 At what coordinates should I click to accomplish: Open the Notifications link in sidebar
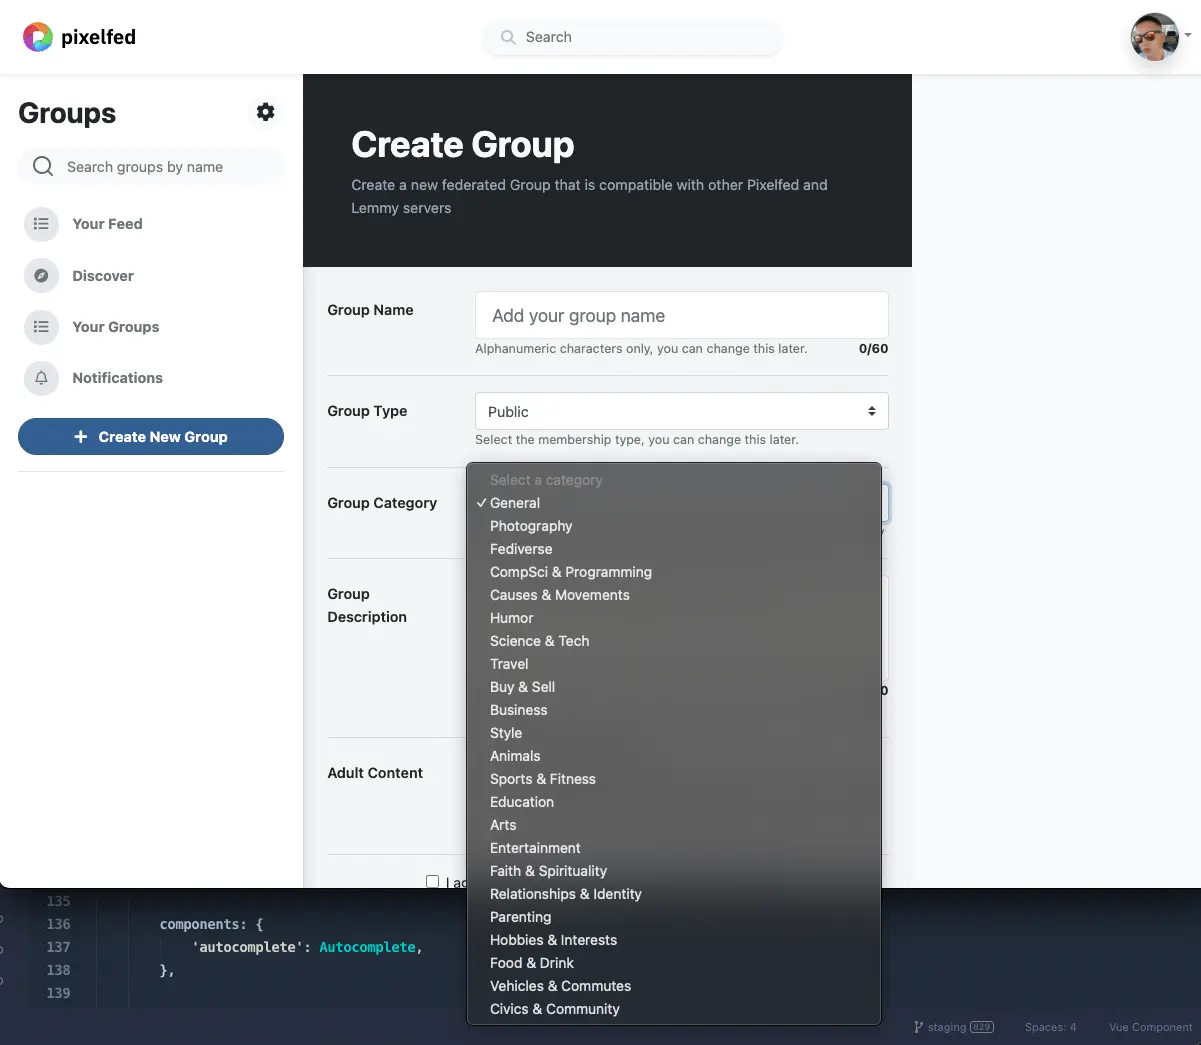coord(117,378)
